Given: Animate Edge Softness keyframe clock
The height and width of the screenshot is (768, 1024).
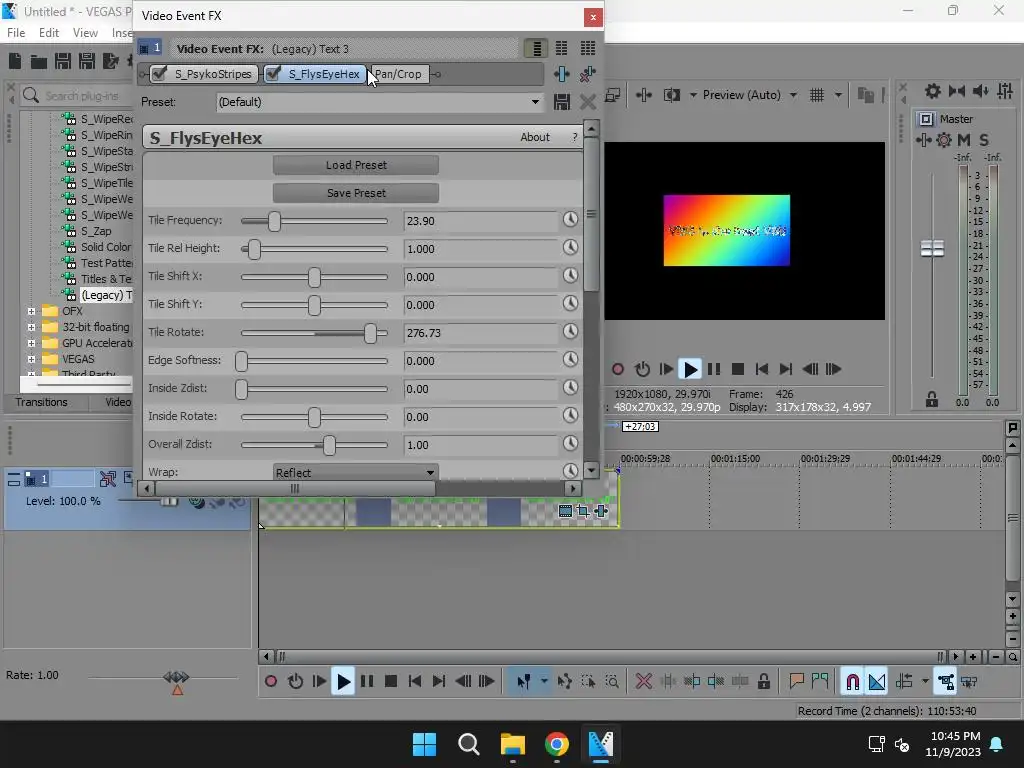Looking at the screenshot, I should click(x=571, y=360).
